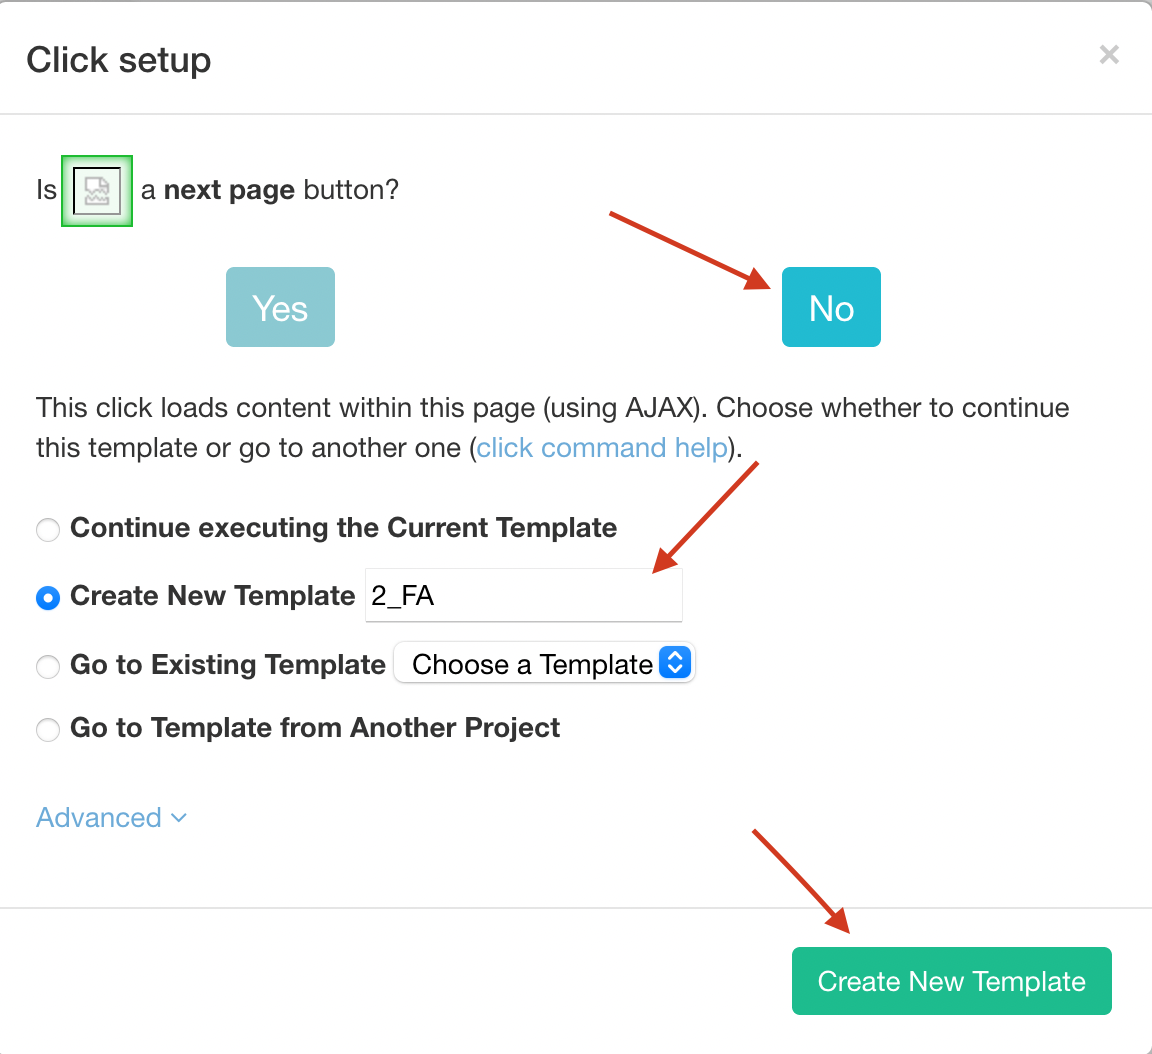
Task: Expand the Advanced options section
Action: 99,817
